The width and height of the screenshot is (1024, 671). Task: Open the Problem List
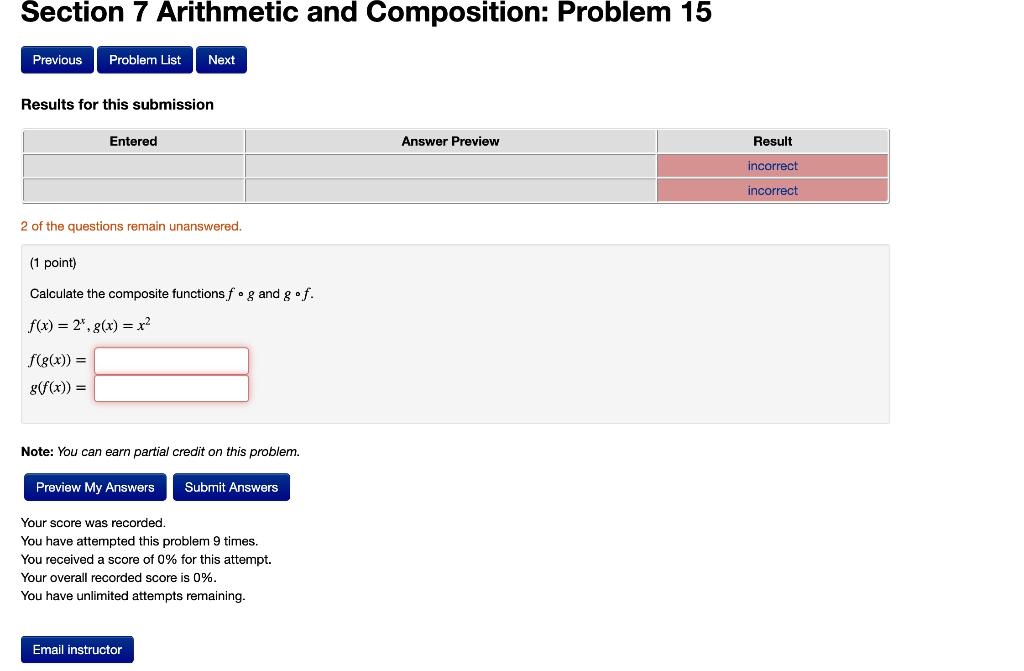[144, 59]
